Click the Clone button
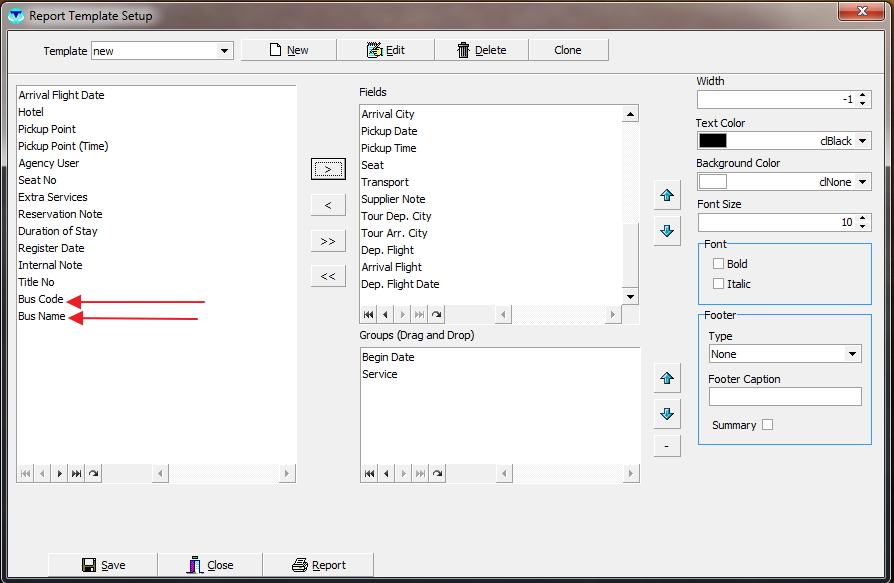 [567, 50]
